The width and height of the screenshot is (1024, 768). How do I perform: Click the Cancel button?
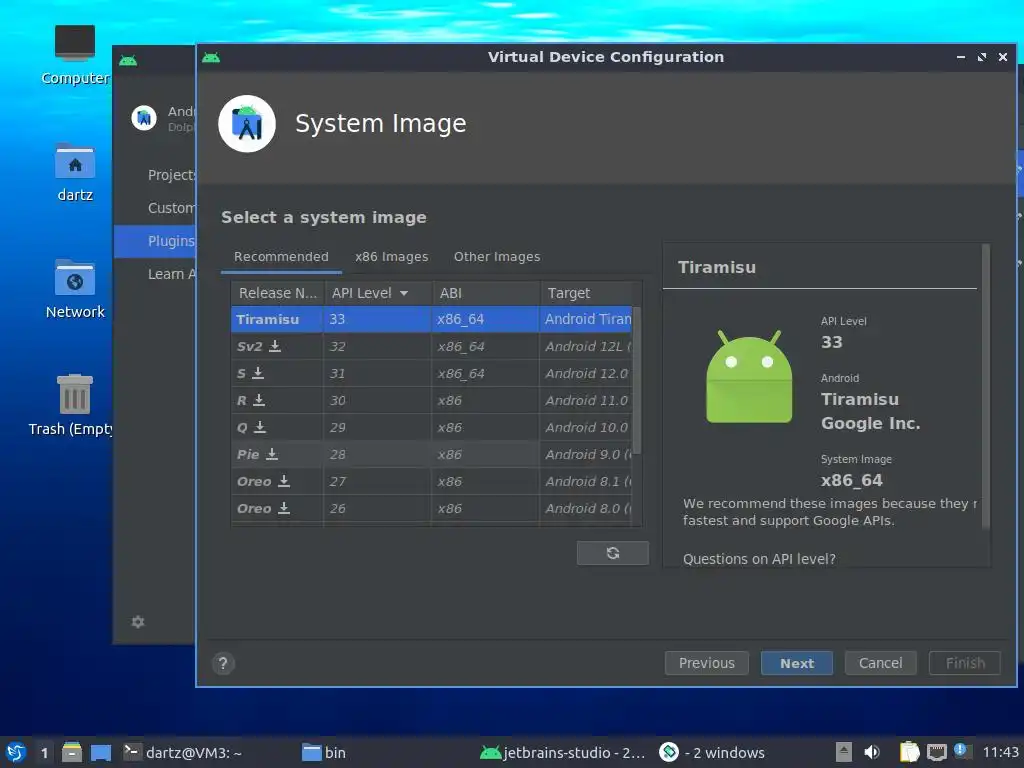880,664
